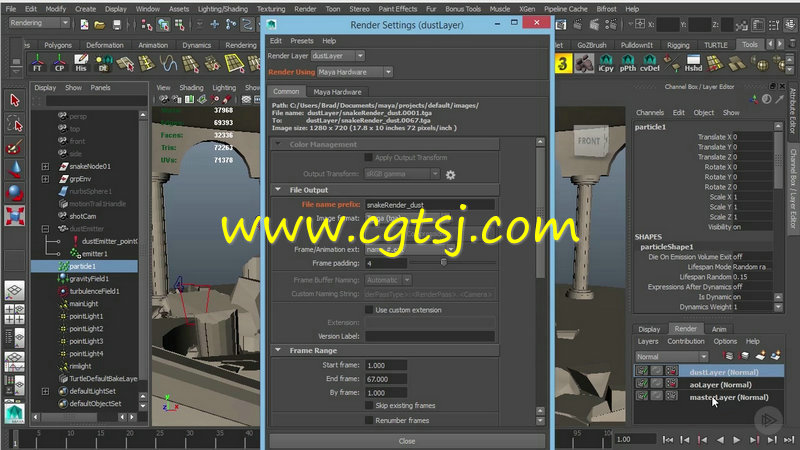Click the His shelf button
This screenshot has width=800, height=450.
81,63
